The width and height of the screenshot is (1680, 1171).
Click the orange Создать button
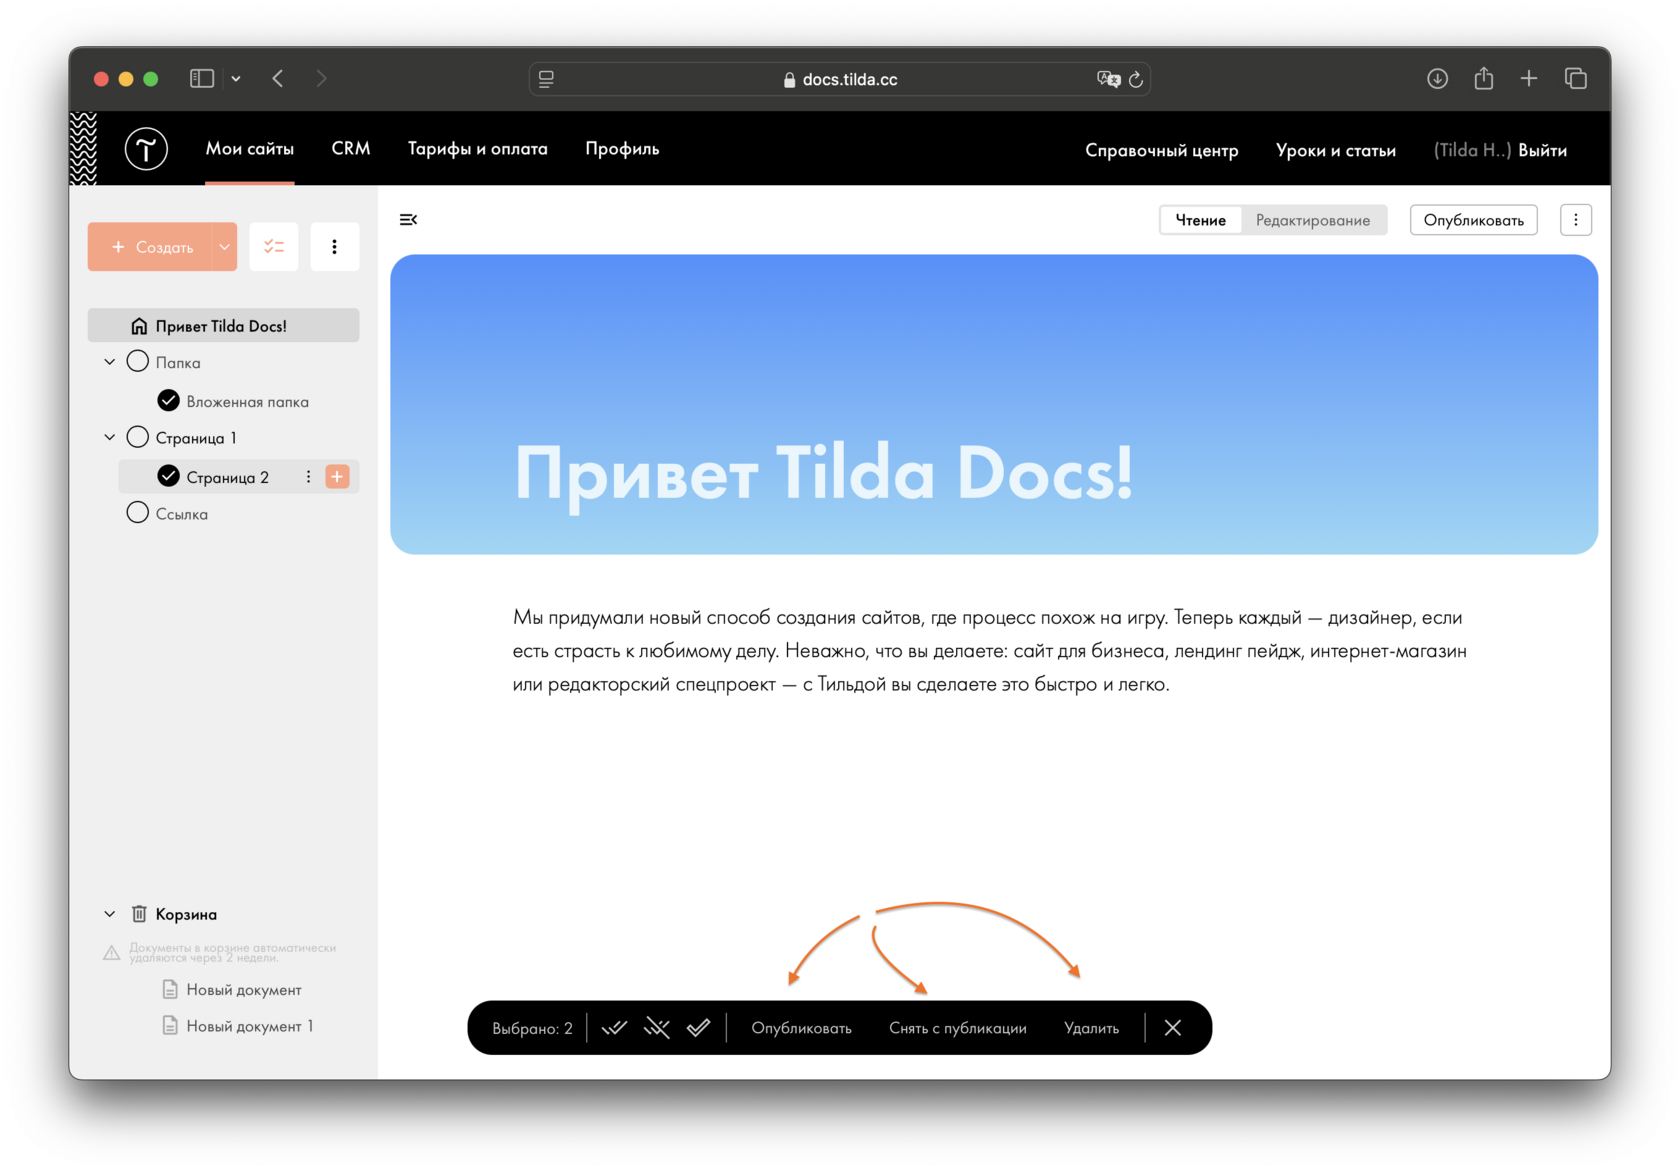[x=150, y=246]
